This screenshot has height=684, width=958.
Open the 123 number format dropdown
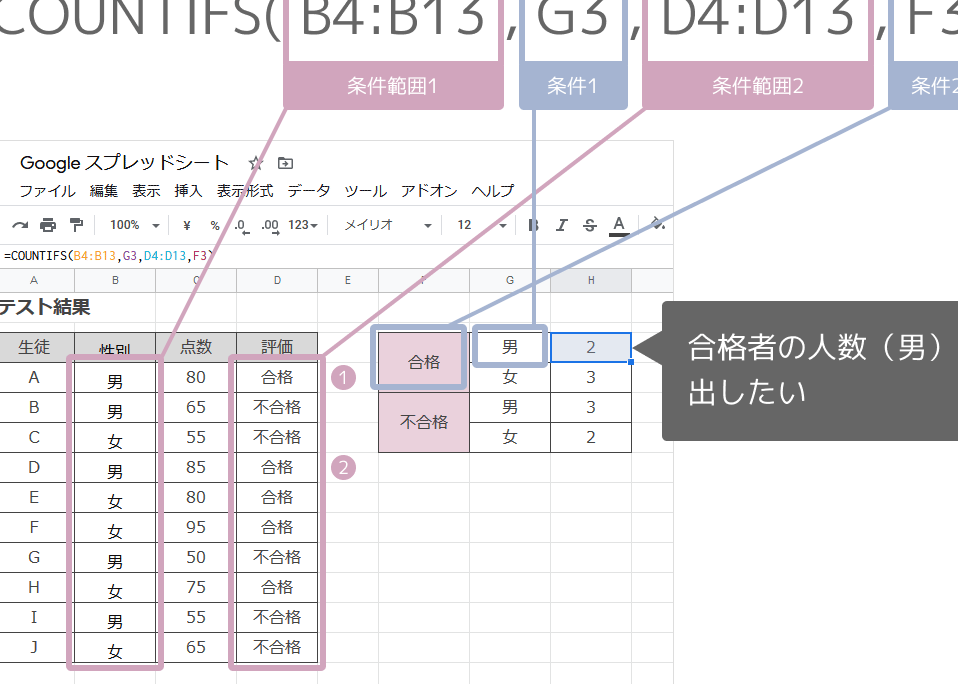[x=303, y=225]
